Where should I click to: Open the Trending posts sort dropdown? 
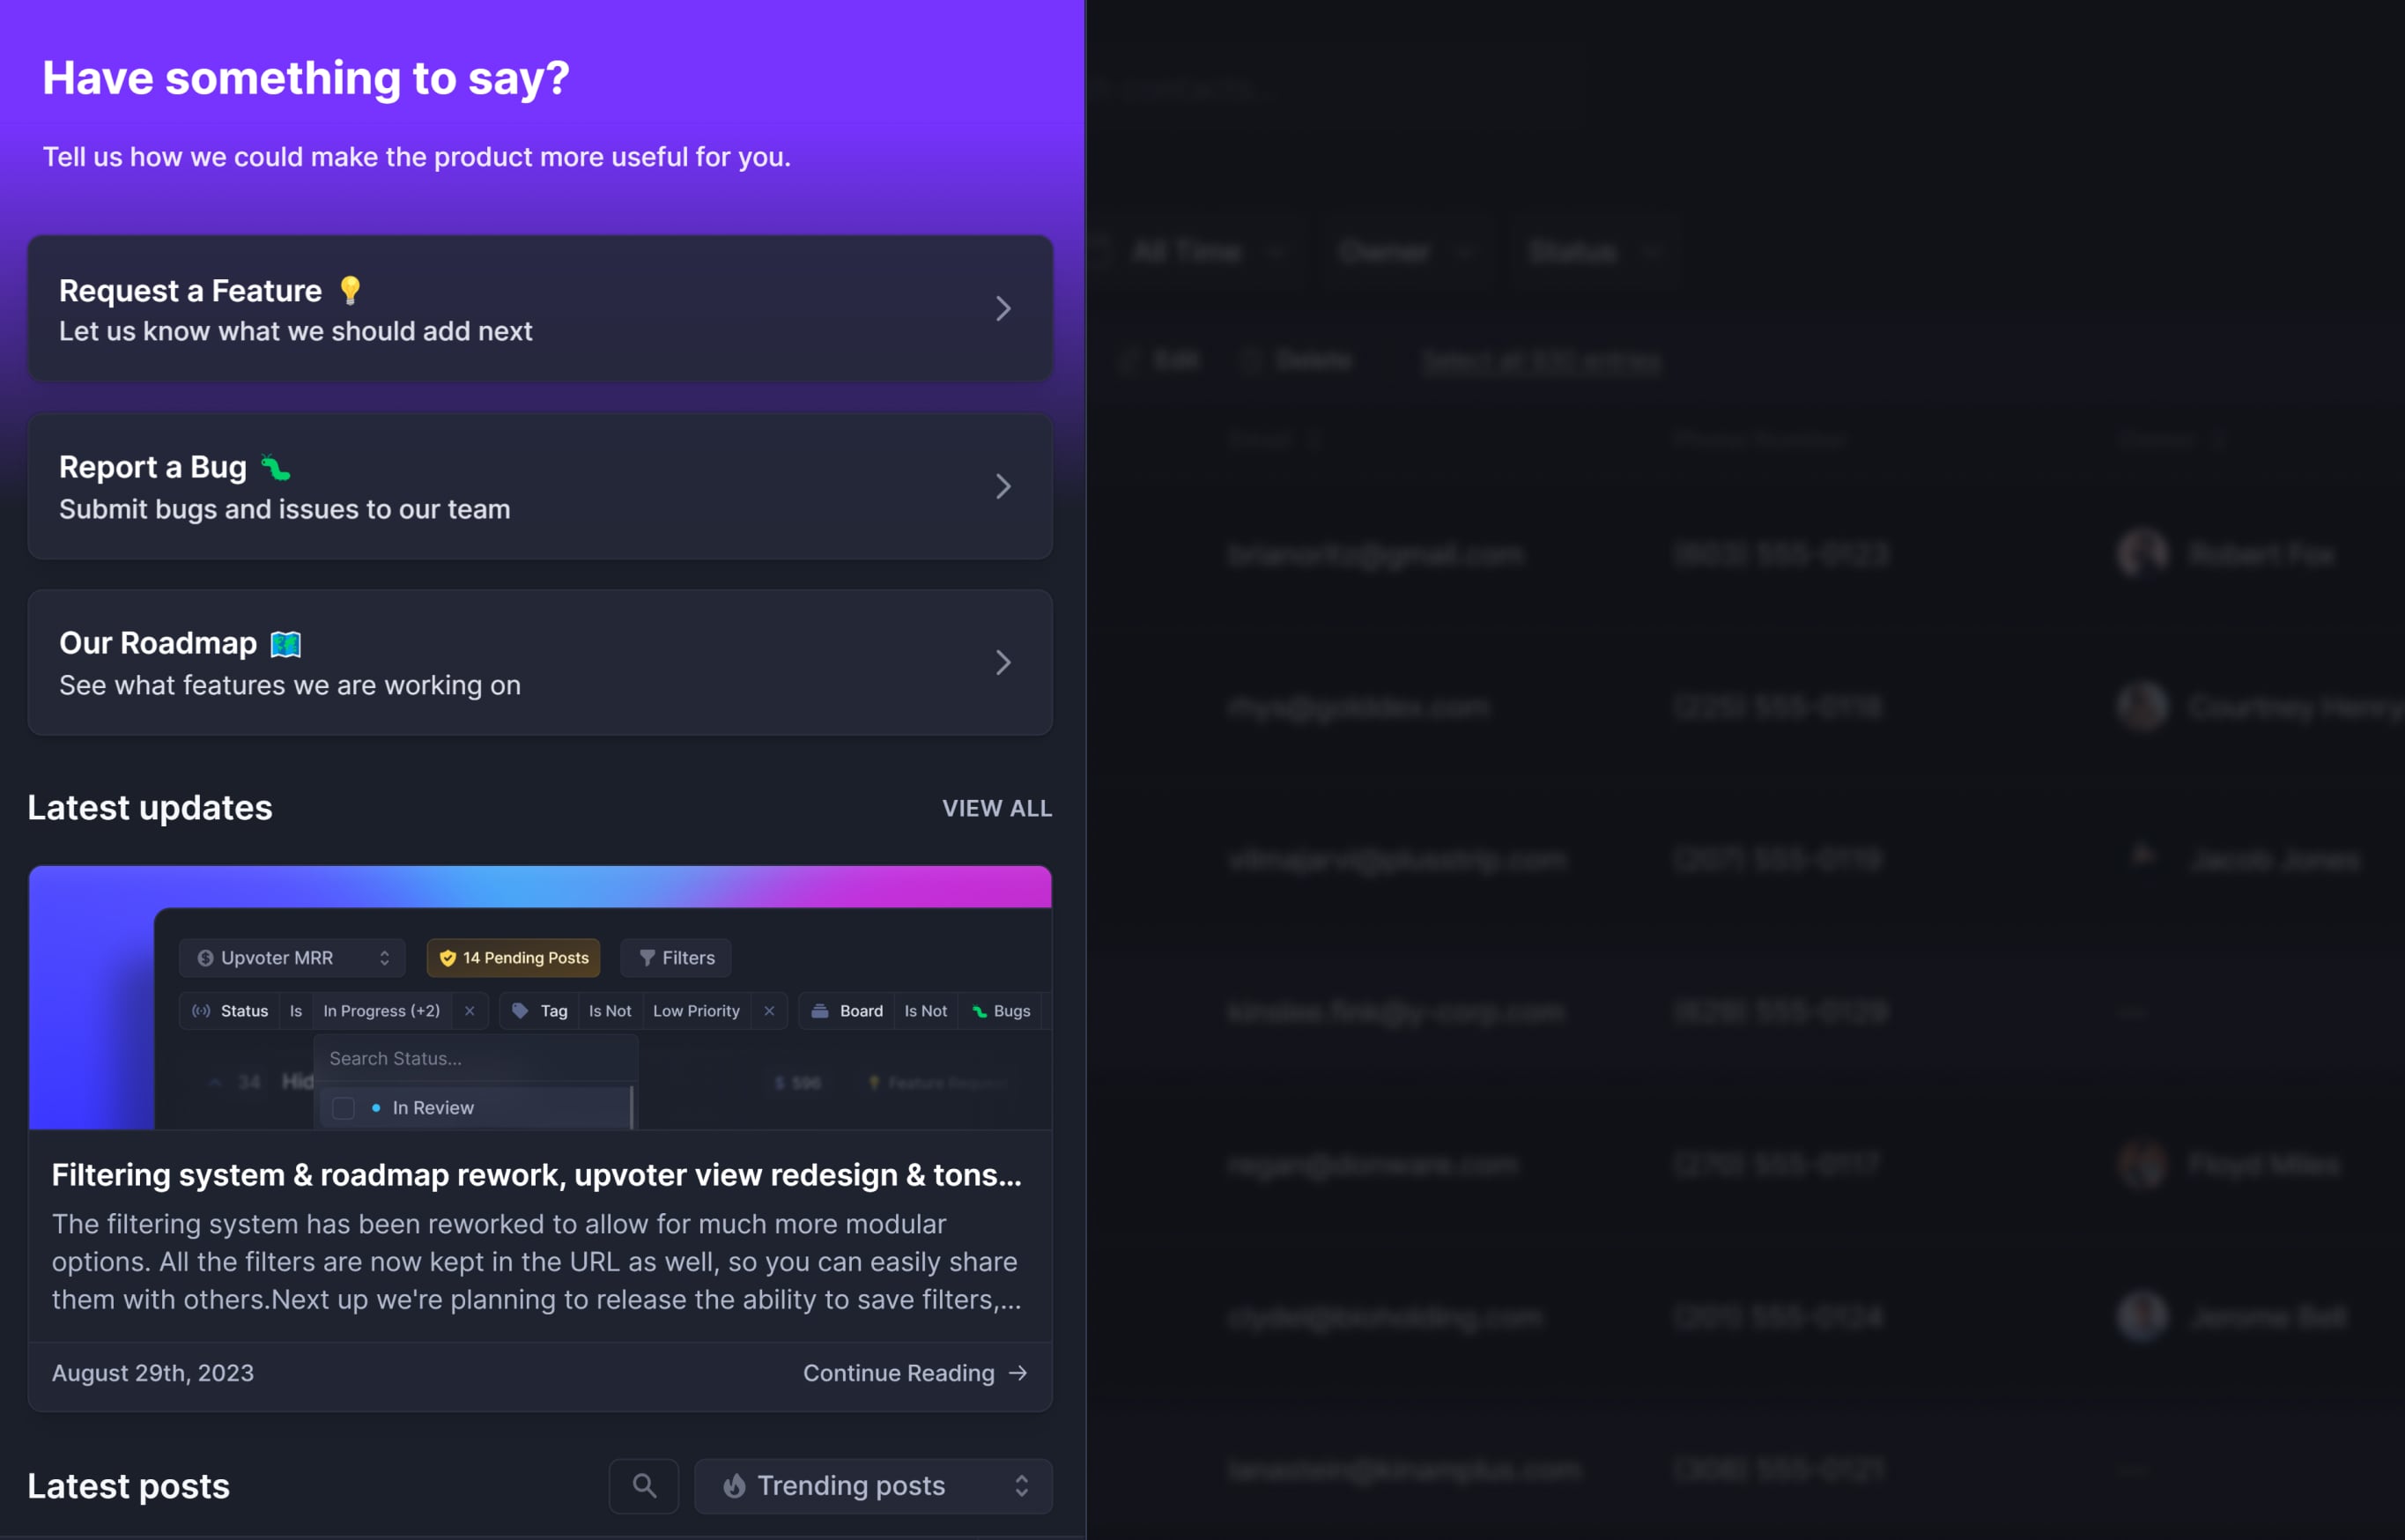pyautogui.click(x=872, y=1486)
